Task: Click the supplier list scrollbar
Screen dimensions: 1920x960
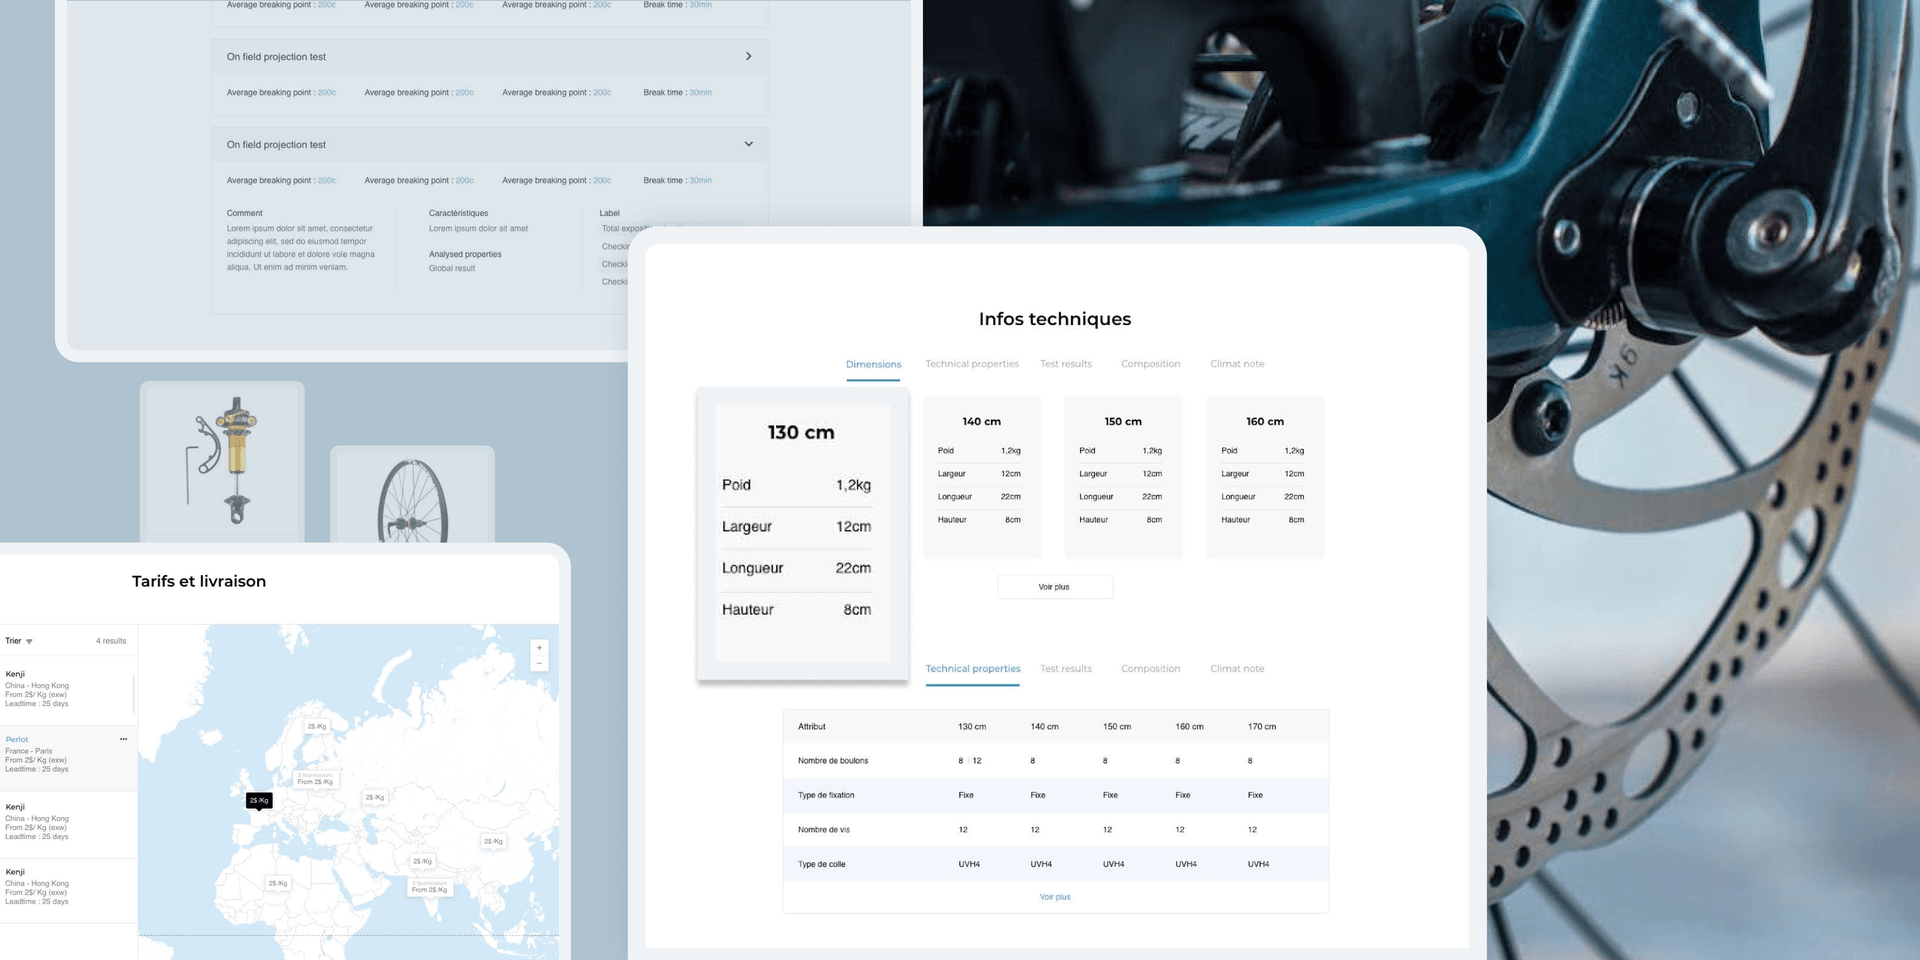Action: coord(133,693)
